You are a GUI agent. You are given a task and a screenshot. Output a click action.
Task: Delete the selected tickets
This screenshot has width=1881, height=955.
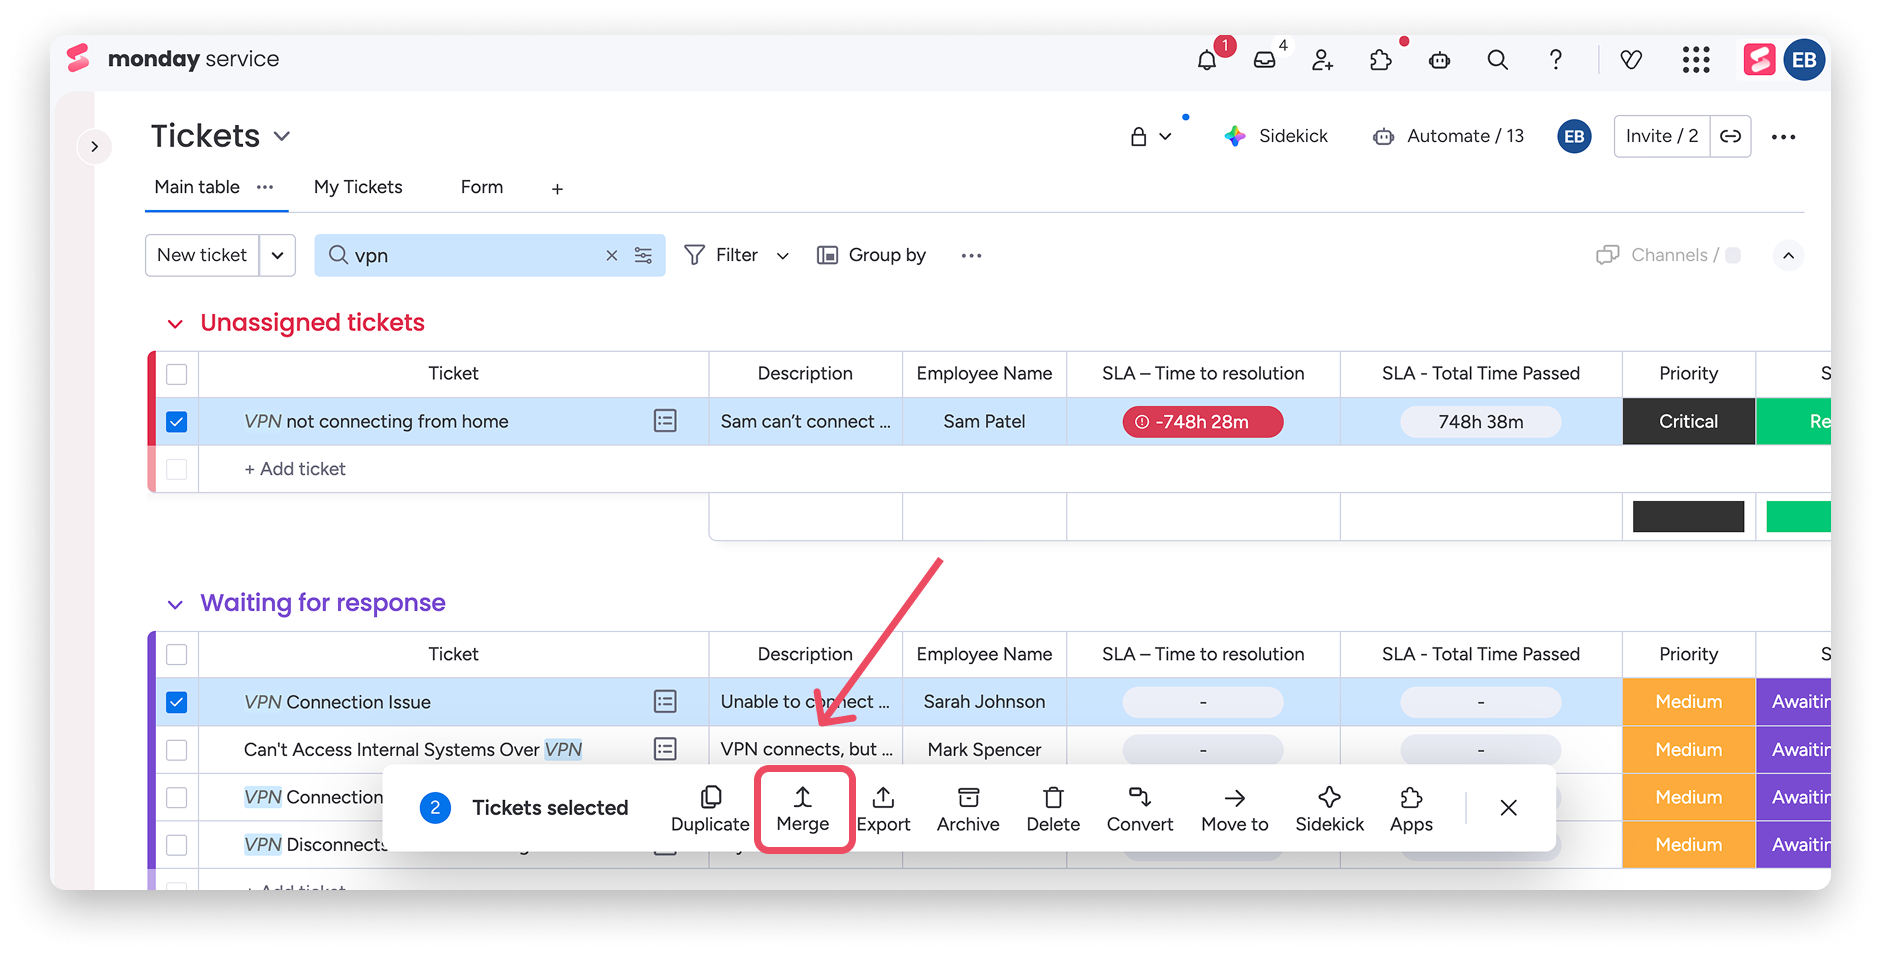1053,809
